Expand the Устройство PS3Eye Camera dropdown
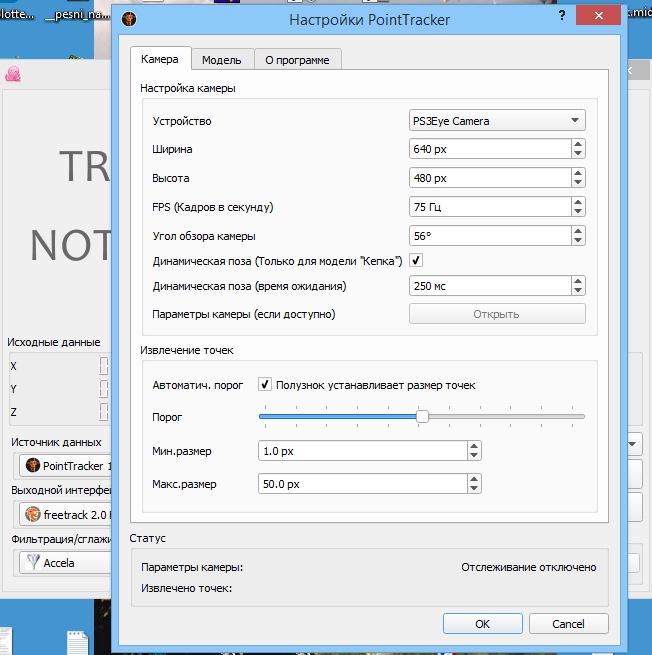The width and height of the screenshot is (652, 655). pyautogui.click(x=497, y=120)
